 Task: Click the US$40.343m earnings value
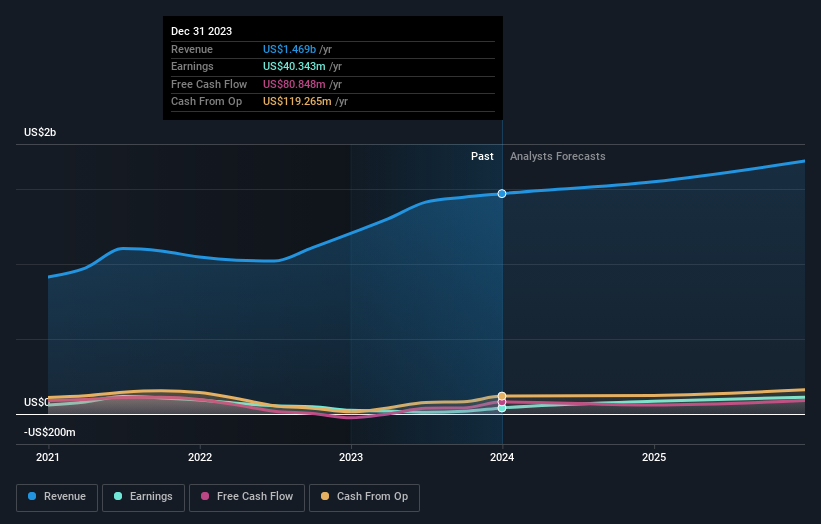point(294,66)
